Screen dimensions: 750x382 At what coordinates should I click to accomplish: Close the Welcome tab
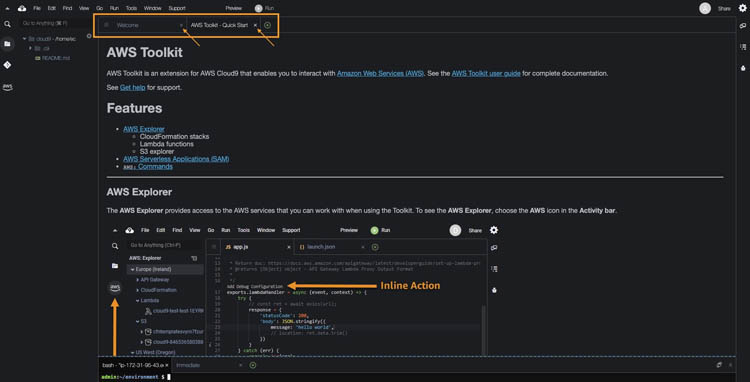[x=181, y=25]
